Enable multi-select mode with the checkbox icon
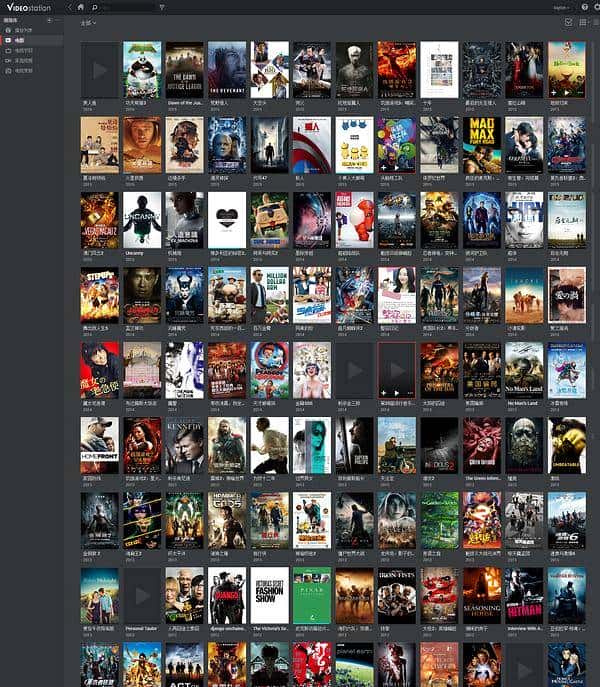The image size is (600, 687). (568, 22)
